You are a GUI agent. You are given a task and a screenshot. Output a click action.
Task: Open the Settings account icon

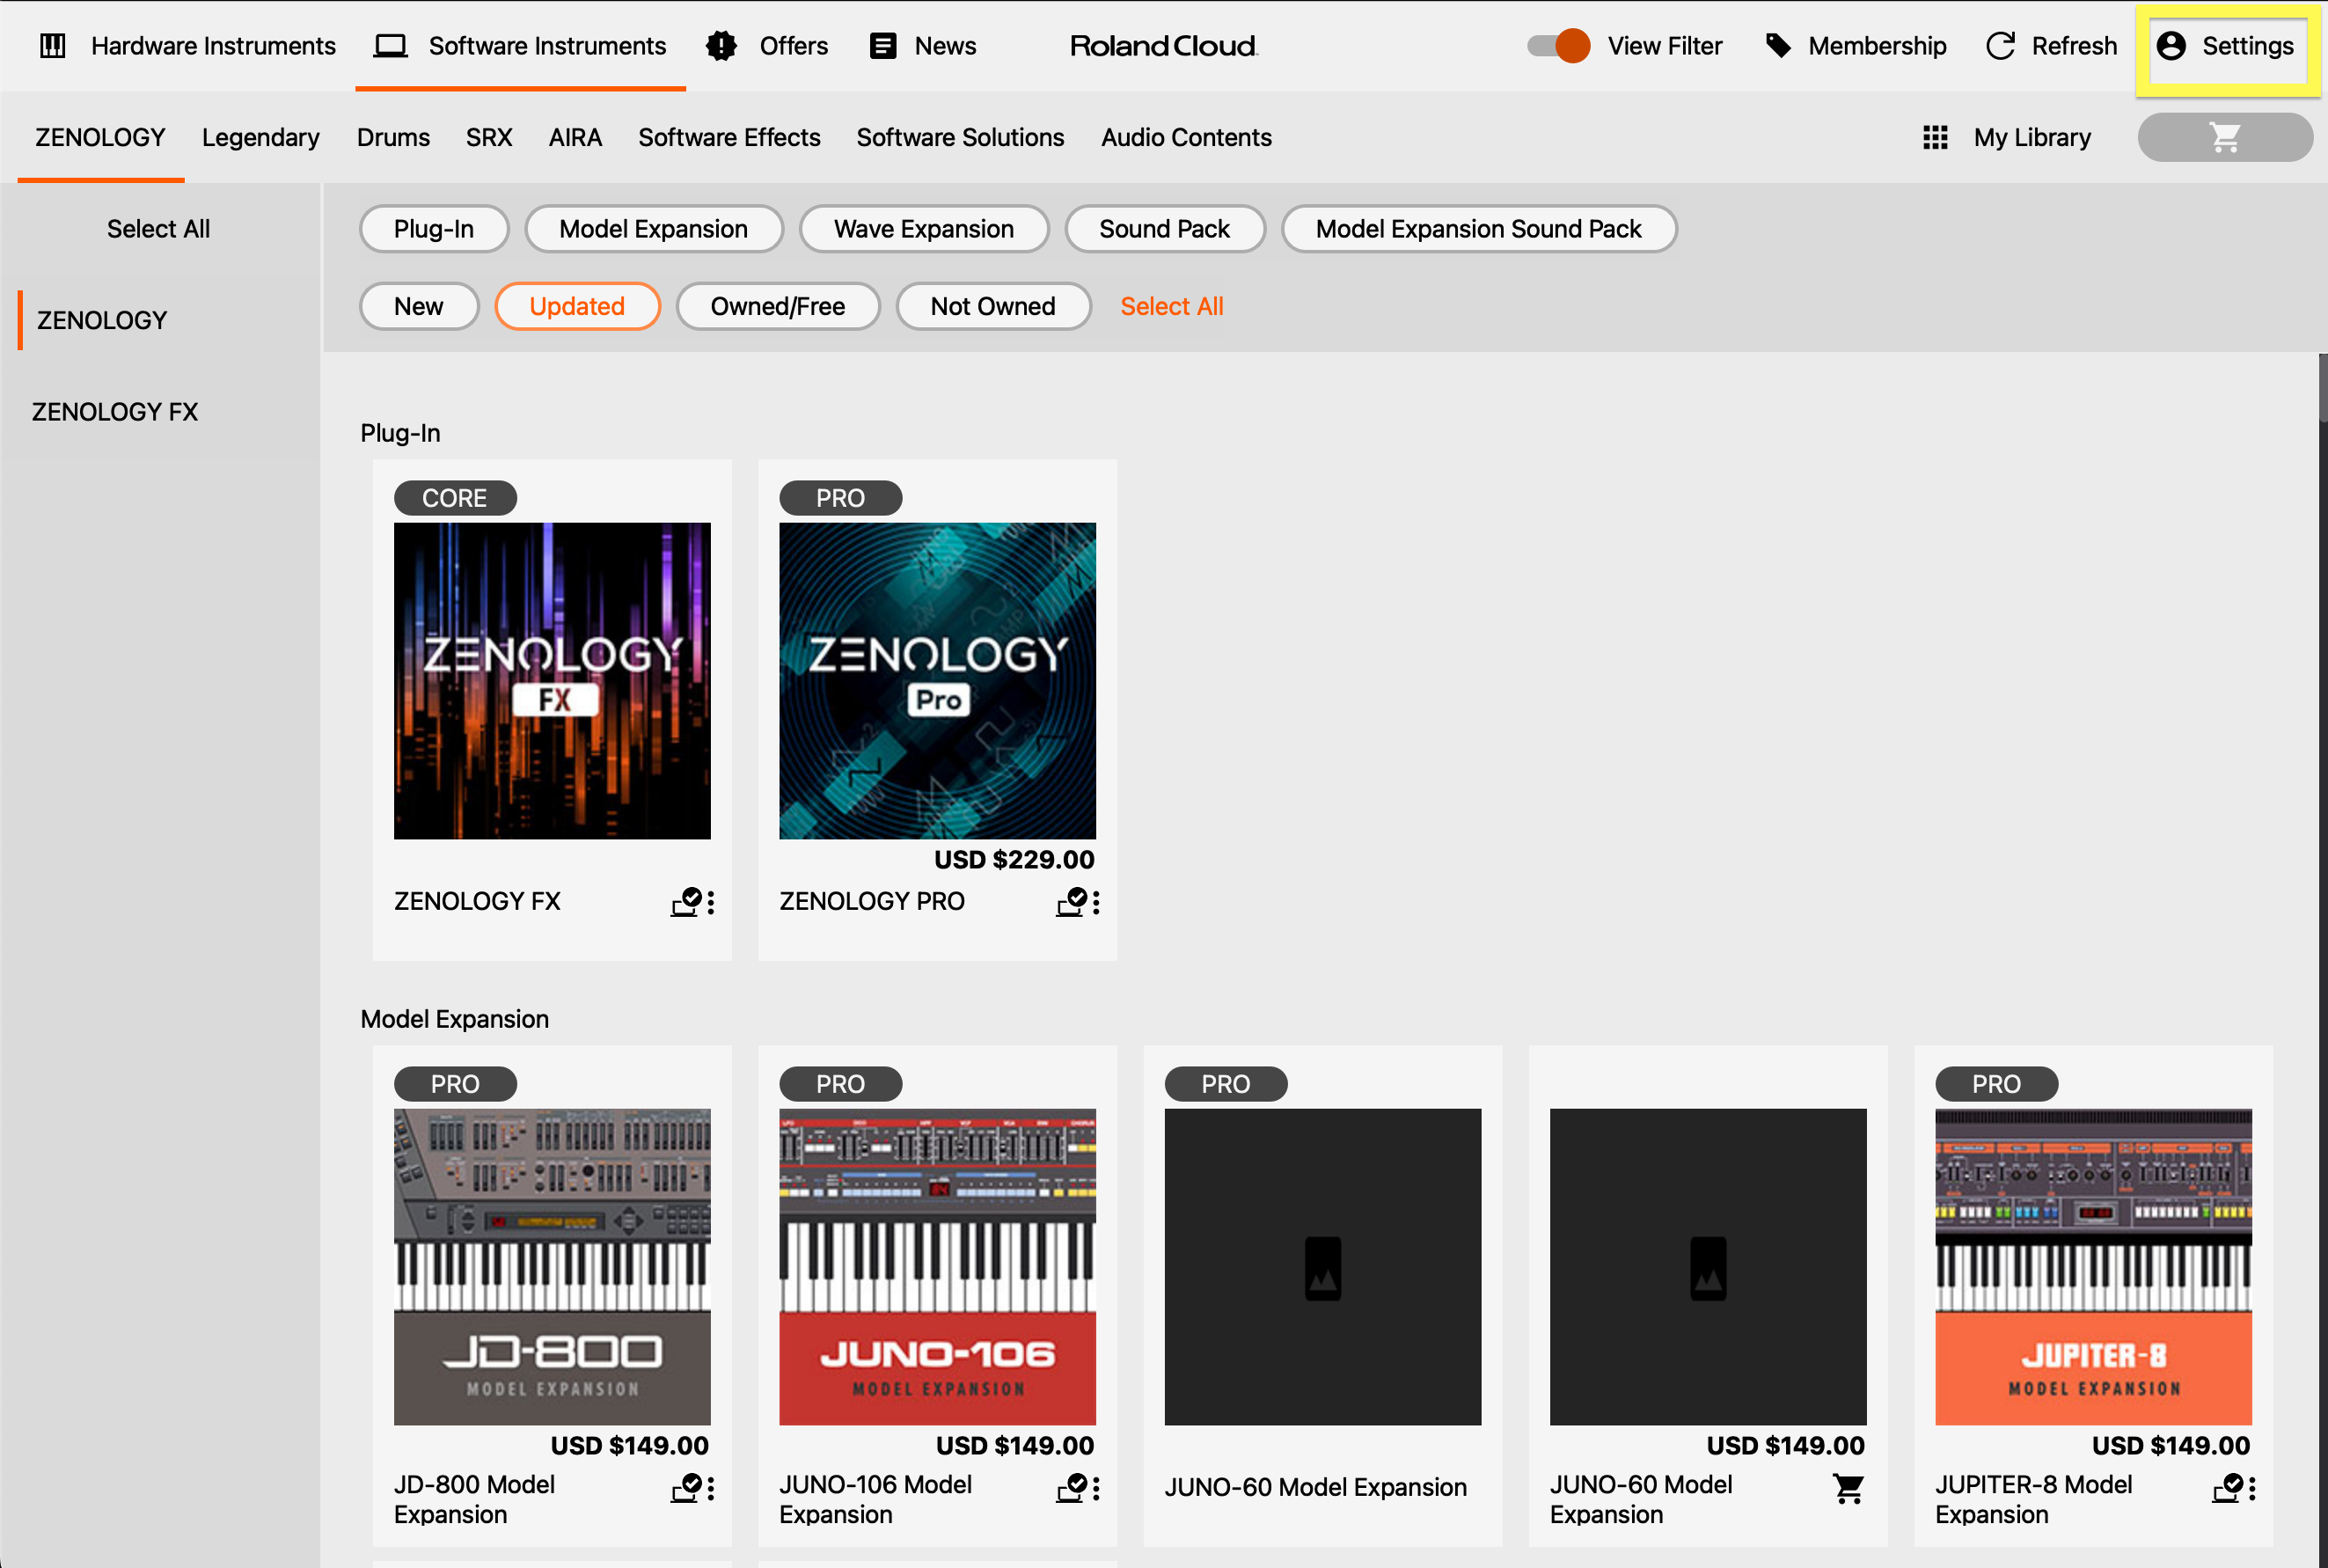pyautogui.click(x=2170, y=46)
